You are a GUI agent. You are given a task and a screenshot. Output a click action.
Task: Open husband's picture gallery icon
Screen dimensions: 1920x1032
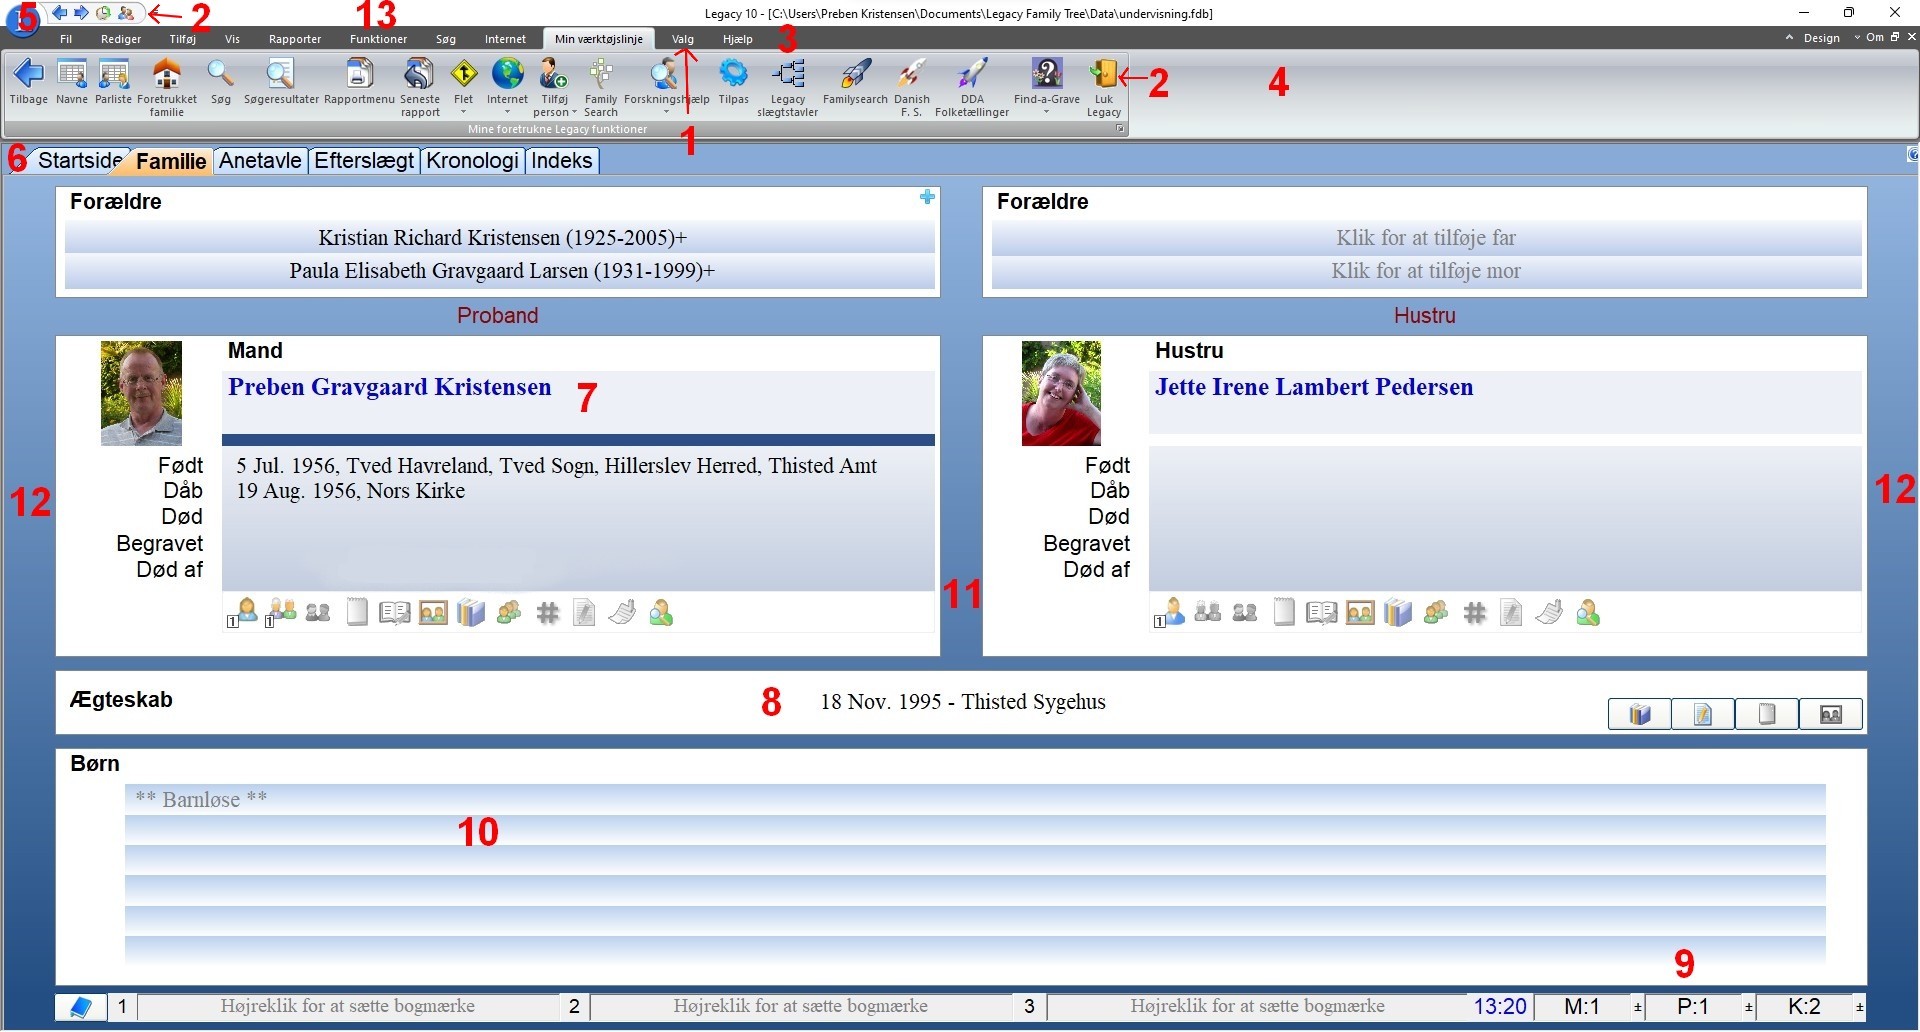[433, 613]
